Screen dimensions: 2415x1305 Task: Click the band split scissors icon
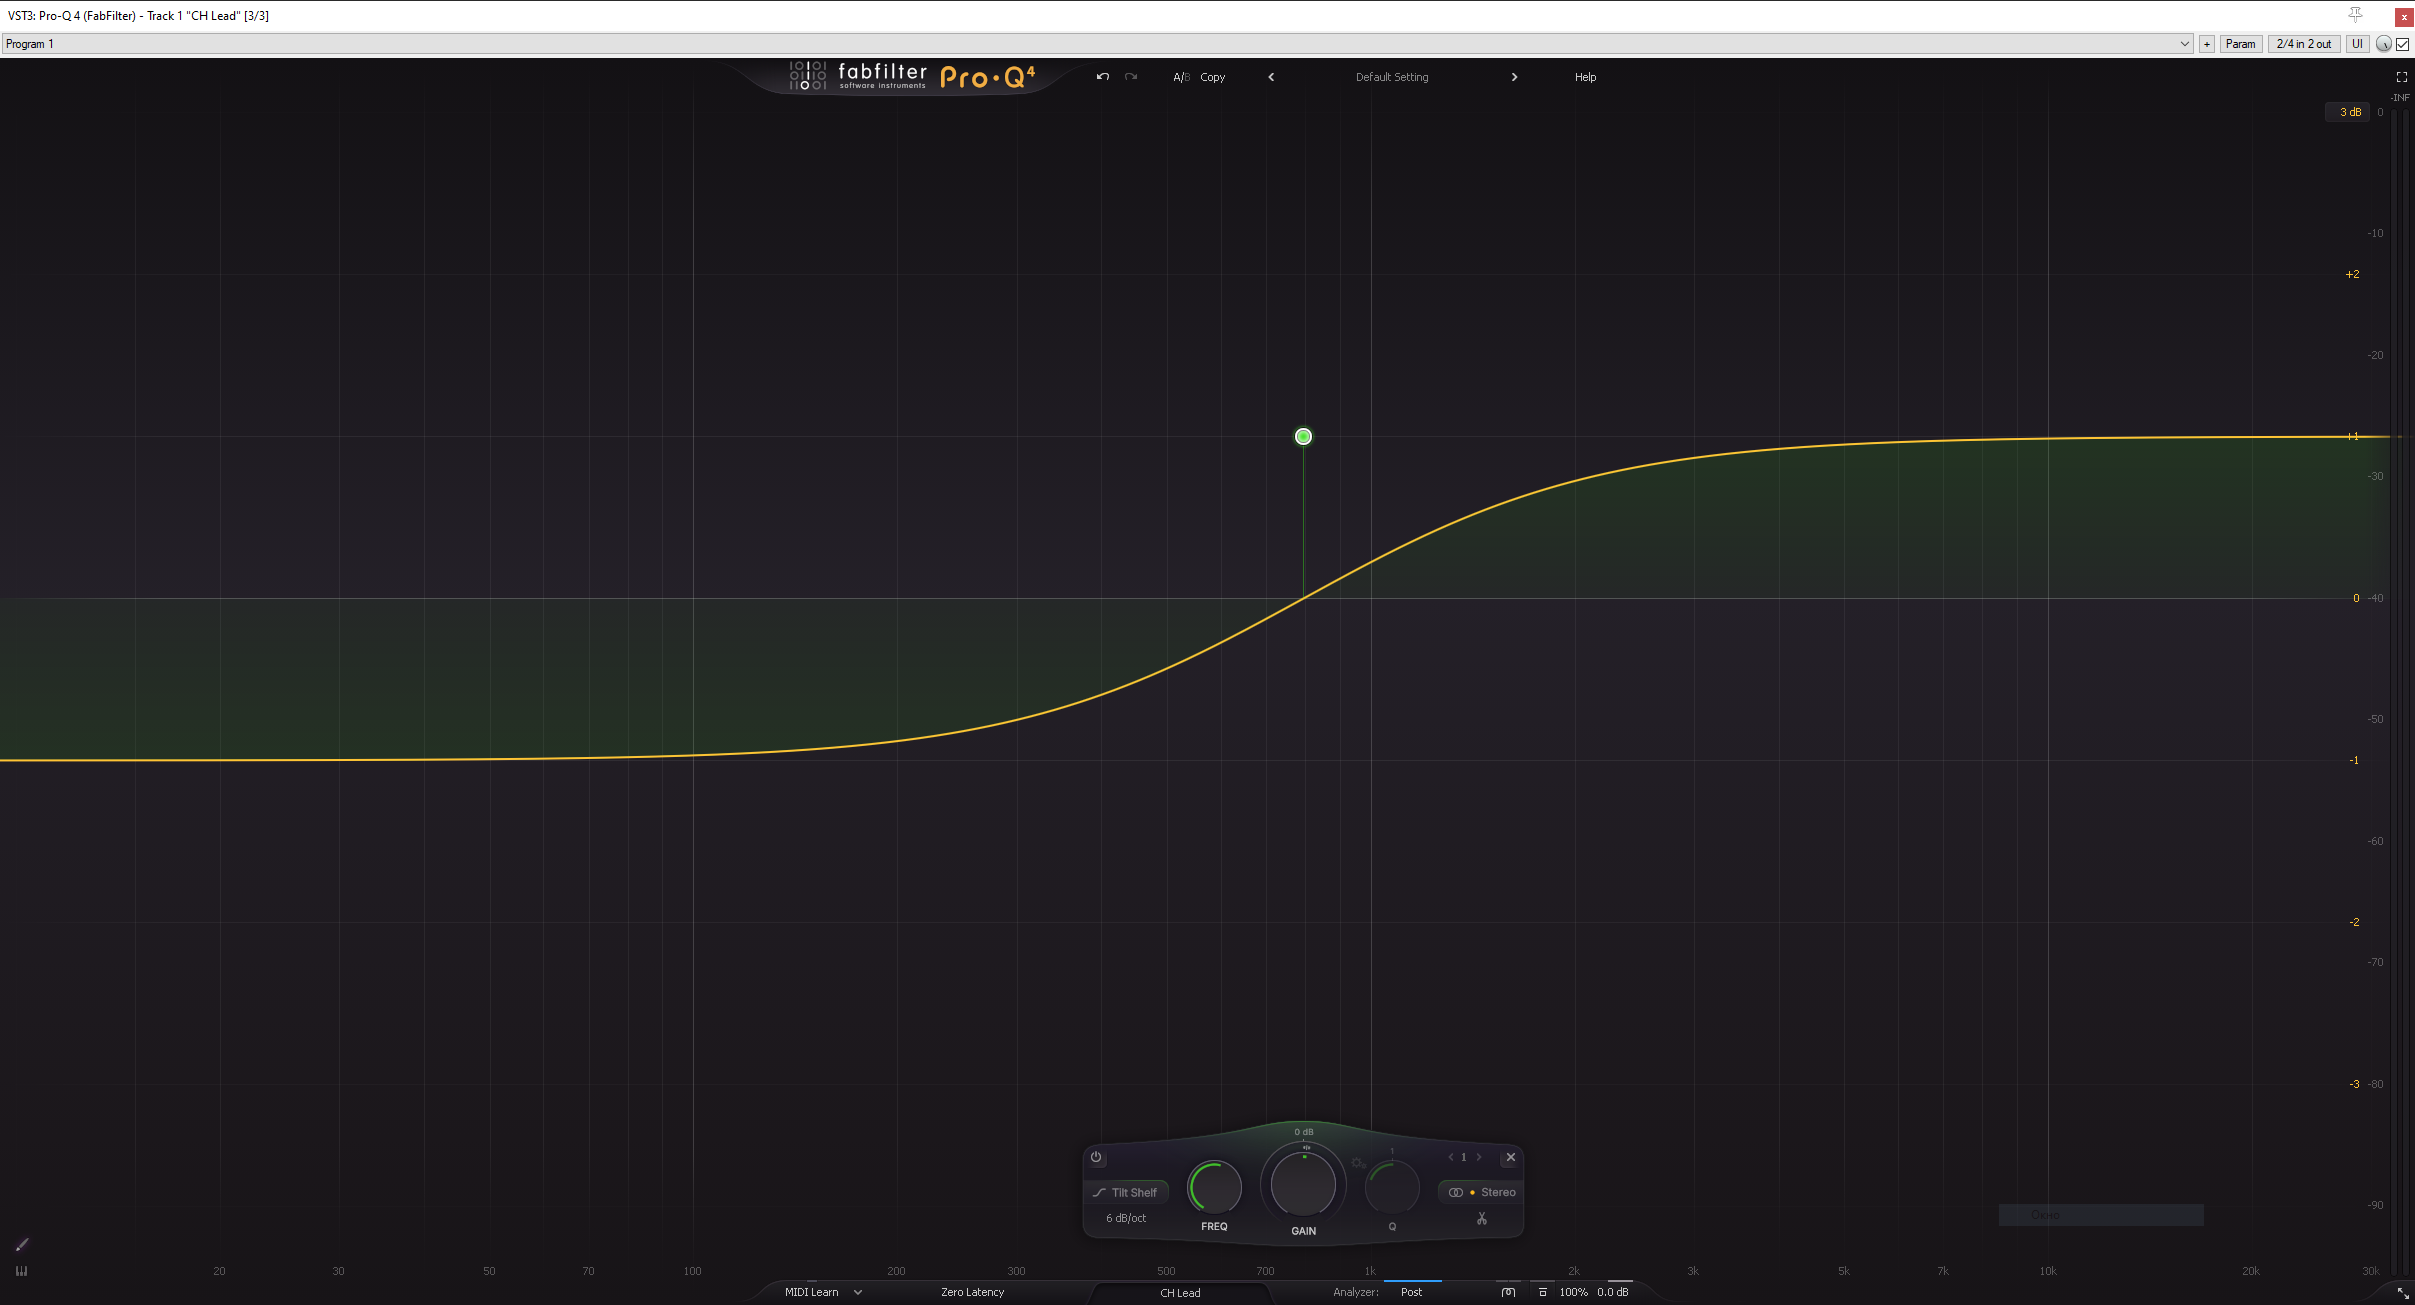(x=1482, y=1219)
